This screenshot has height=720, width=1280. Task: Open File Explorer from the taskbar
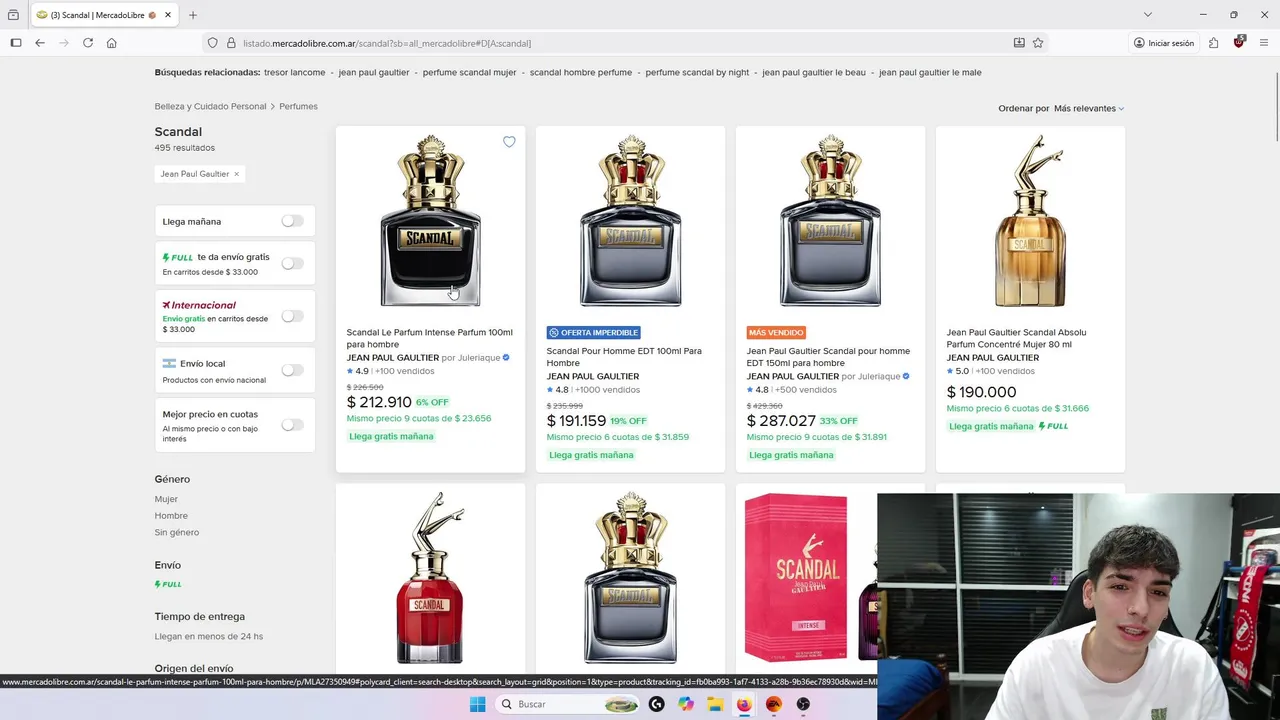click(x=715, y=704)
